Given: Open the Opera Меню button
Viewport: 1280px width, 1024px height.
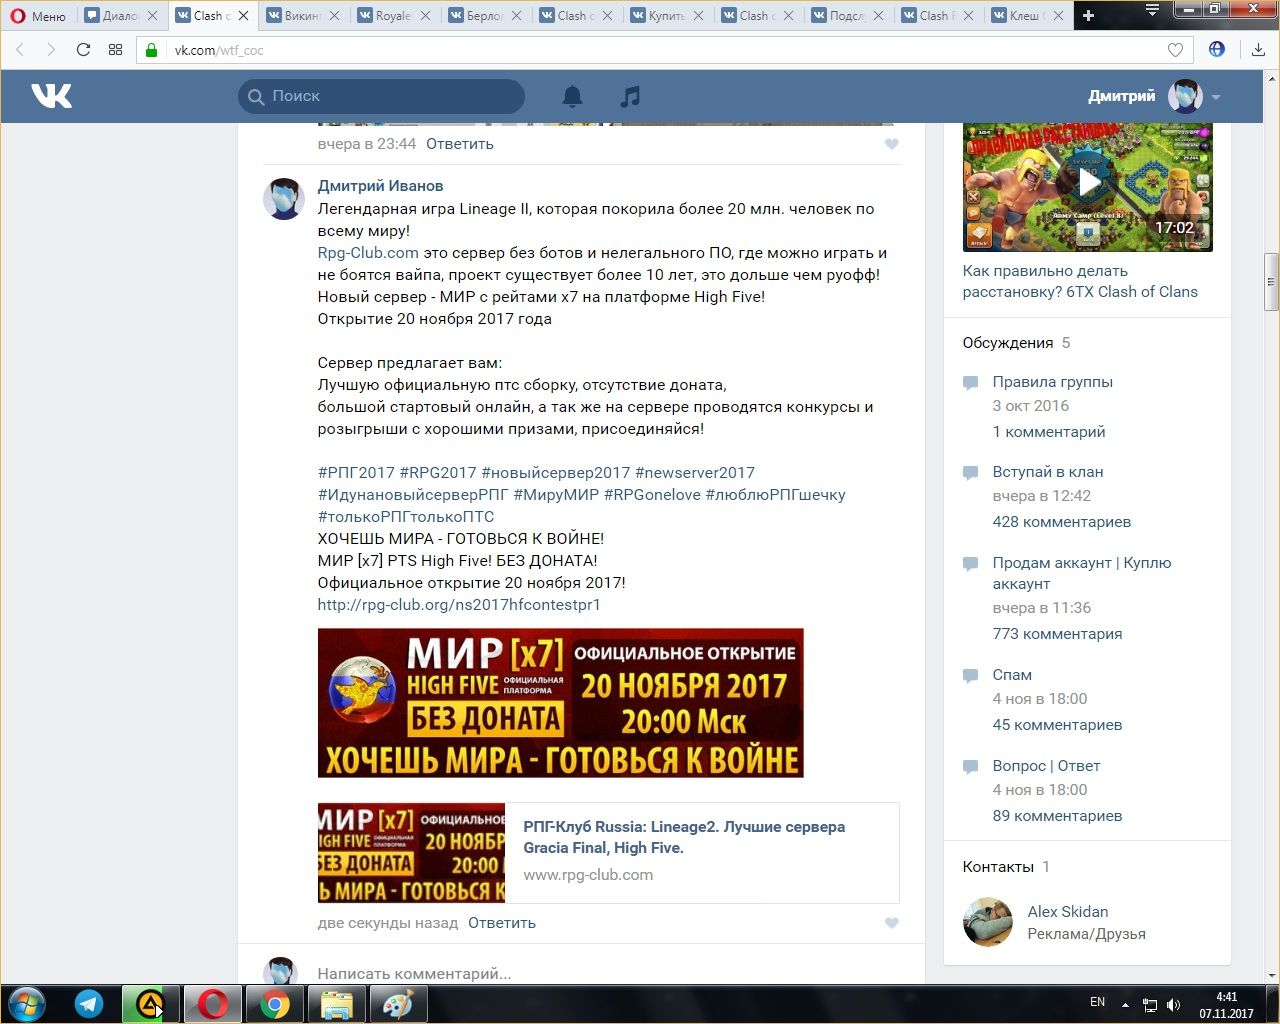Looking at the screenshot, I should click(38, 16).
